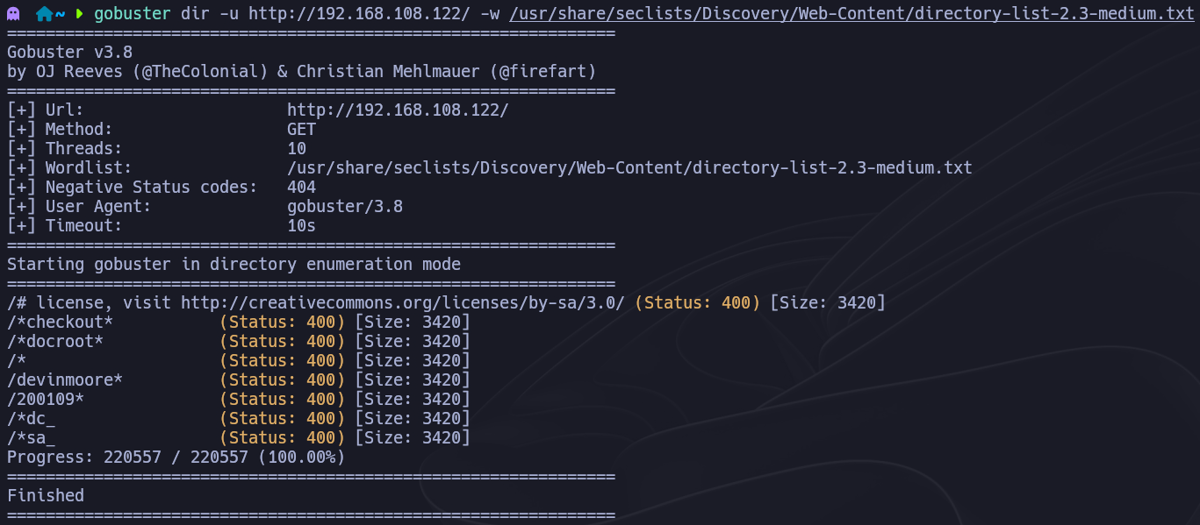1200x525 pixels.
Task: Click the URL value in the Url row
Action: (x=397, y=110)
